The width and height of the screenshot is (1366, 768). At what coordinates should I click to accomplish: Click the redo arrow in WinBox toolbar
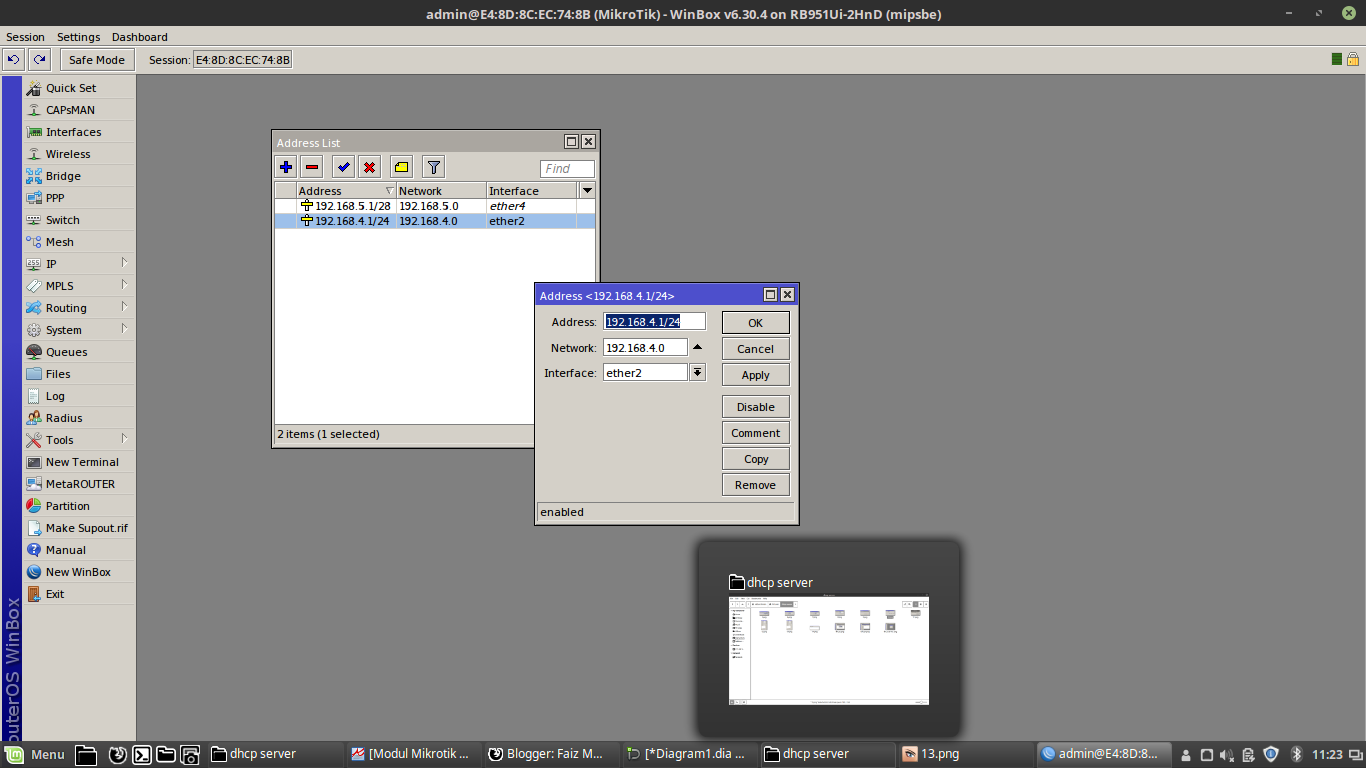(x=40, y=60)
